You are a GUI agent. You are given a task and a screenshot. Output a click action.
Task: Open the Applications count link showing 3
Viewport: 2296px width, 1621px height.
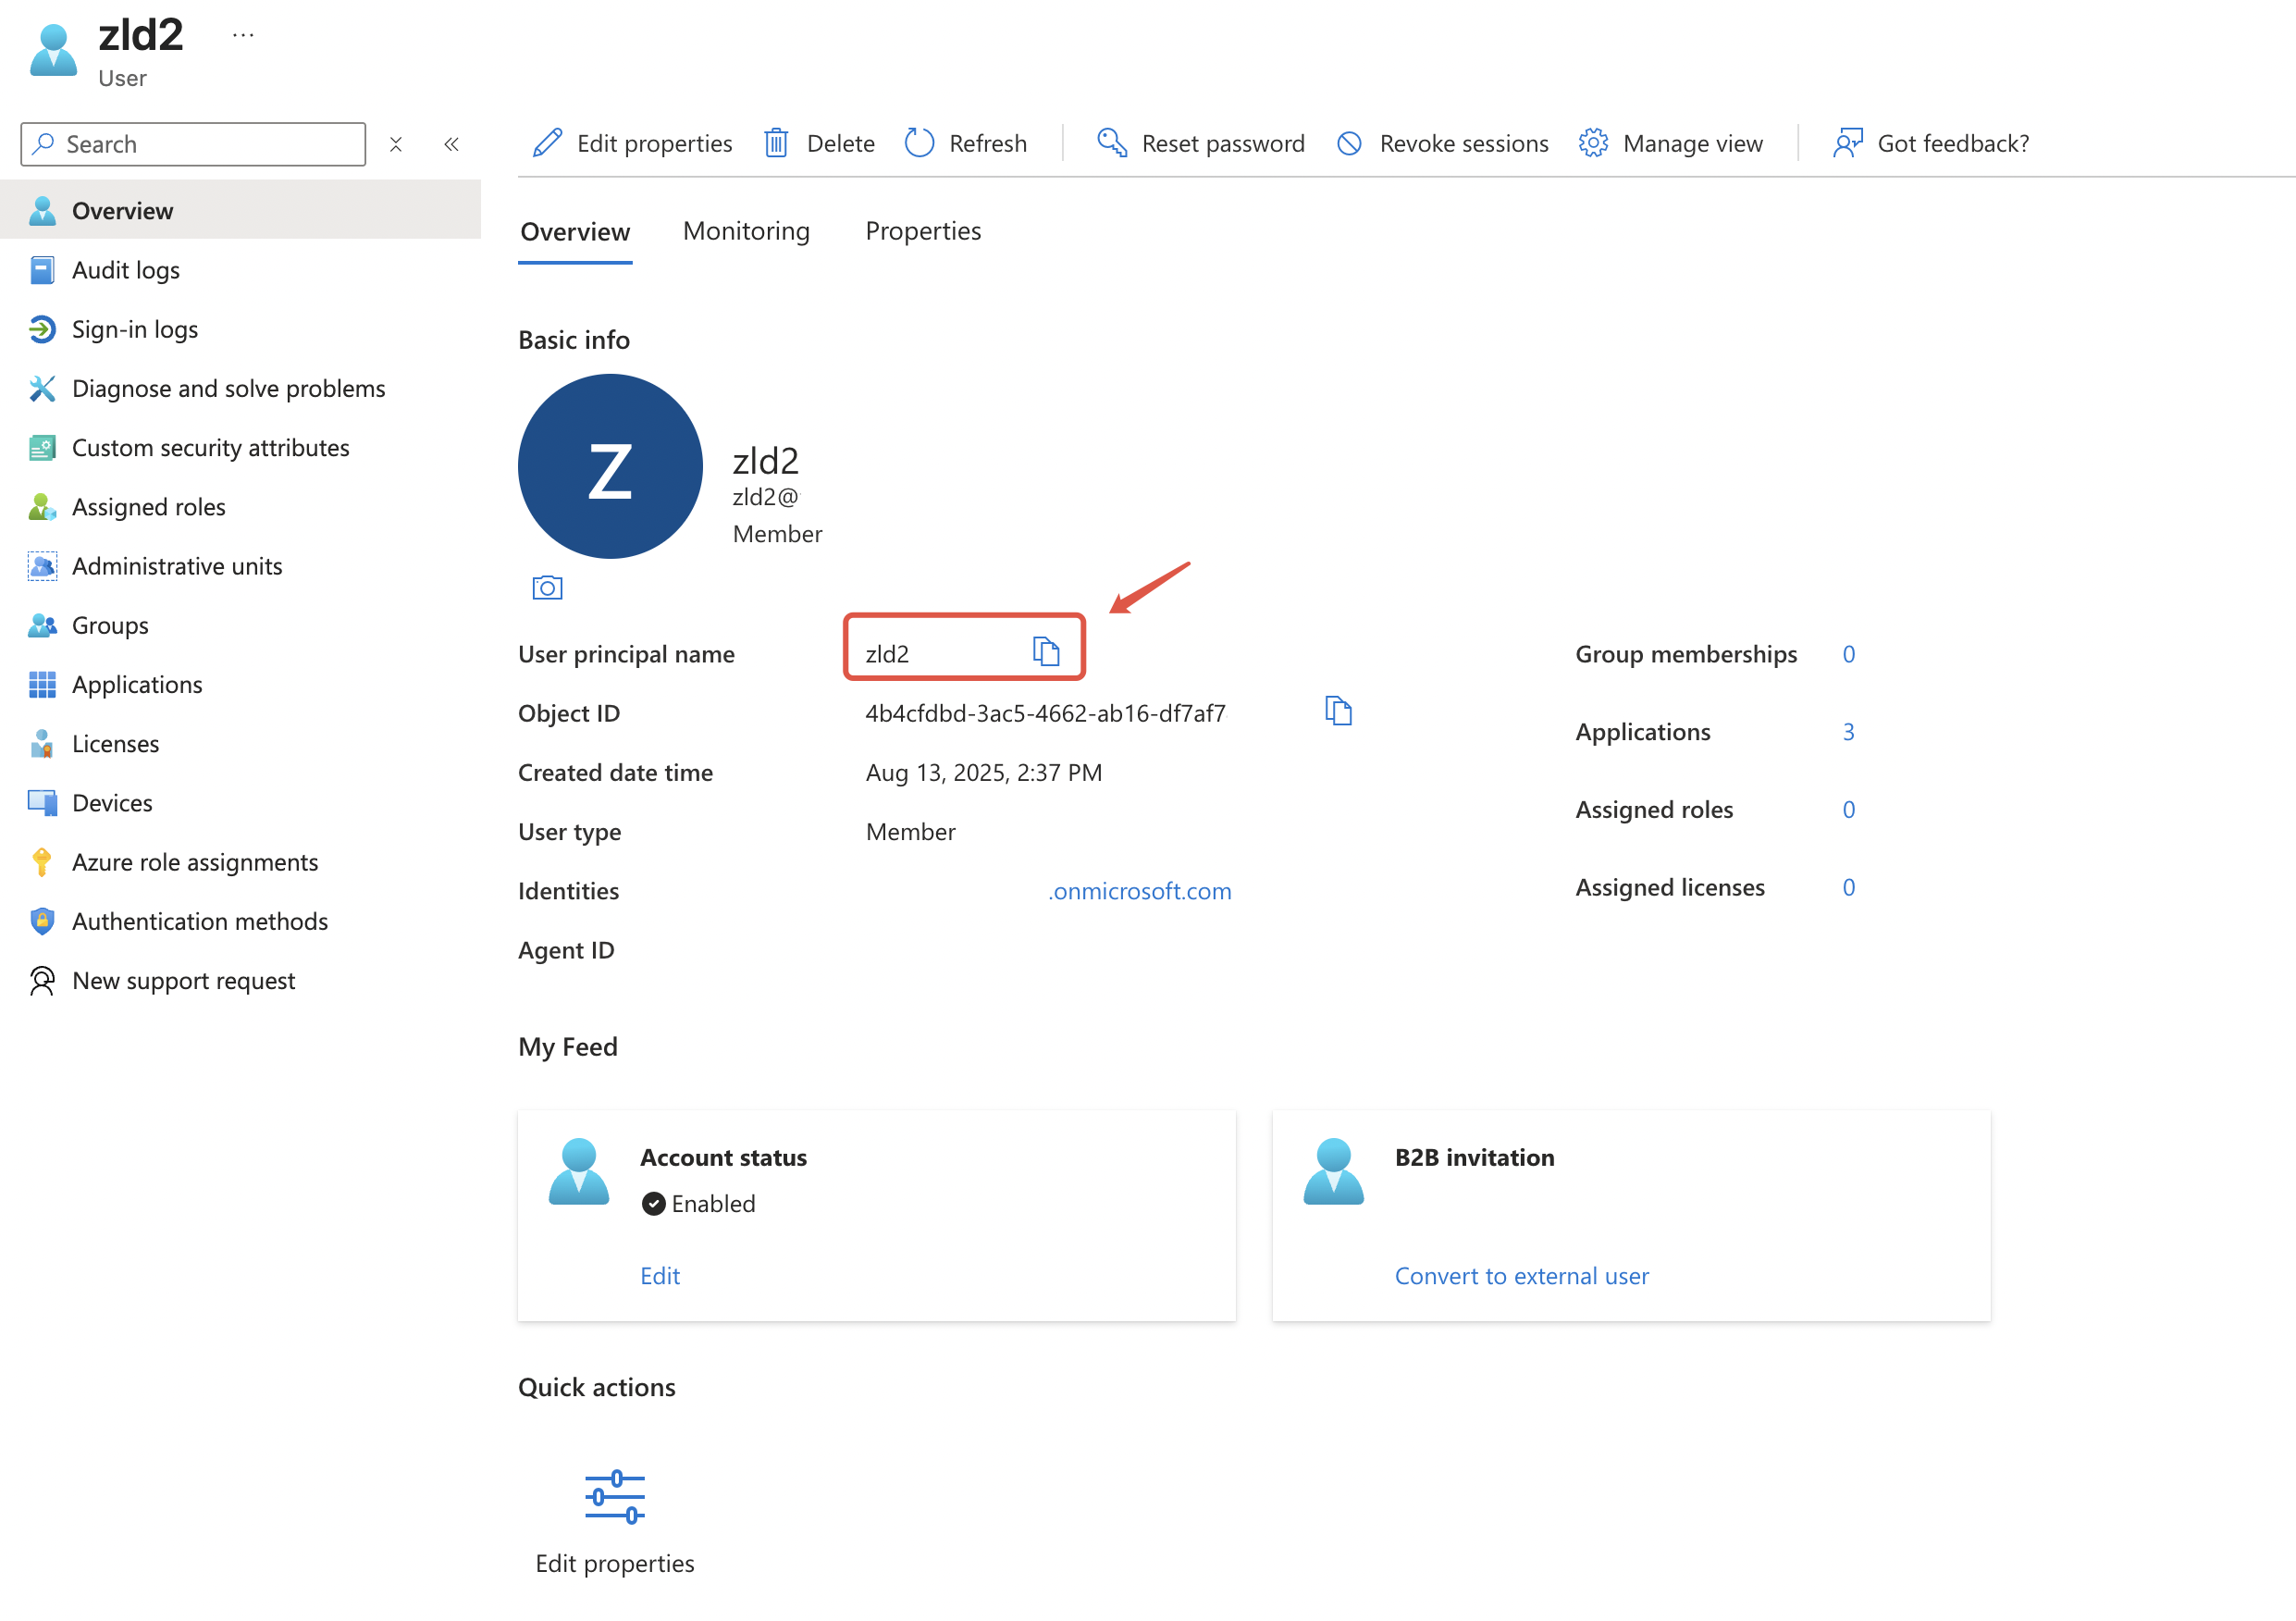[x=1848, y=731]
